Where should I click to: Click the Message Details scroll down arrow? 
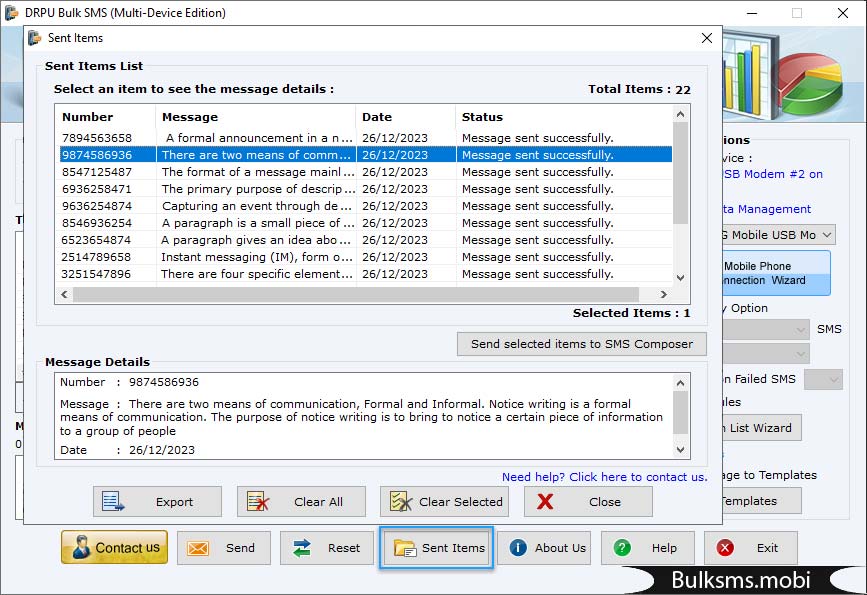[681, 450]
